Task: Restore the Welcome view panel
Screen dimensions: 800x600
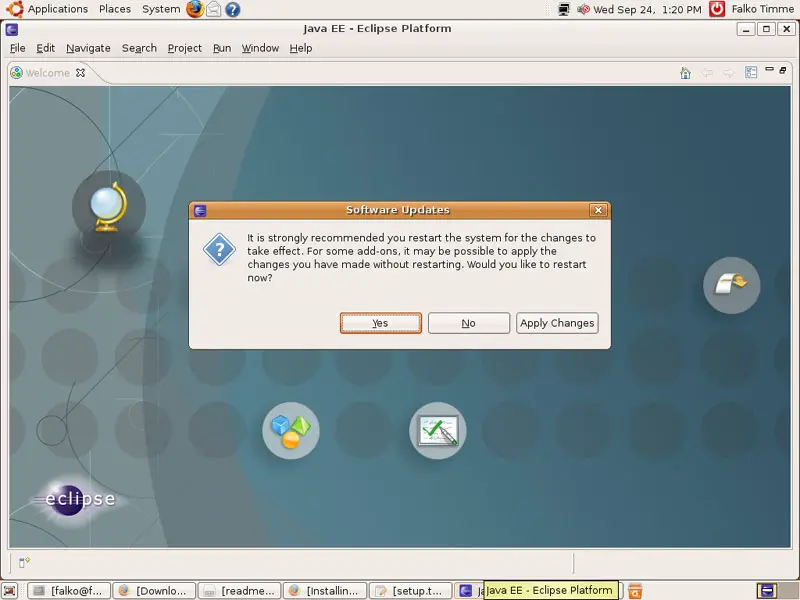Action: tap(783, 70)
